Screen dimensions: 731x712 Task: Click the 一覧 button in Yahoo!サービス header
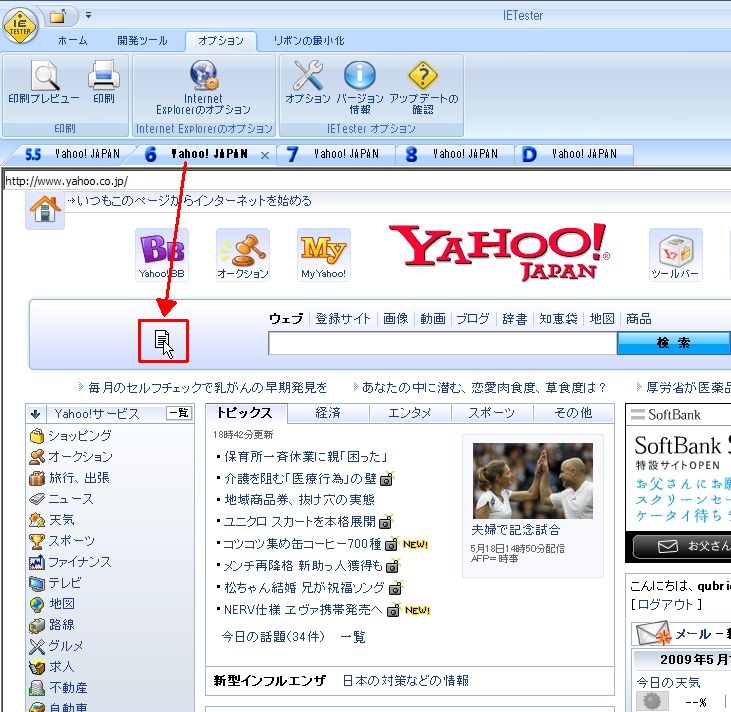[179, 413]
